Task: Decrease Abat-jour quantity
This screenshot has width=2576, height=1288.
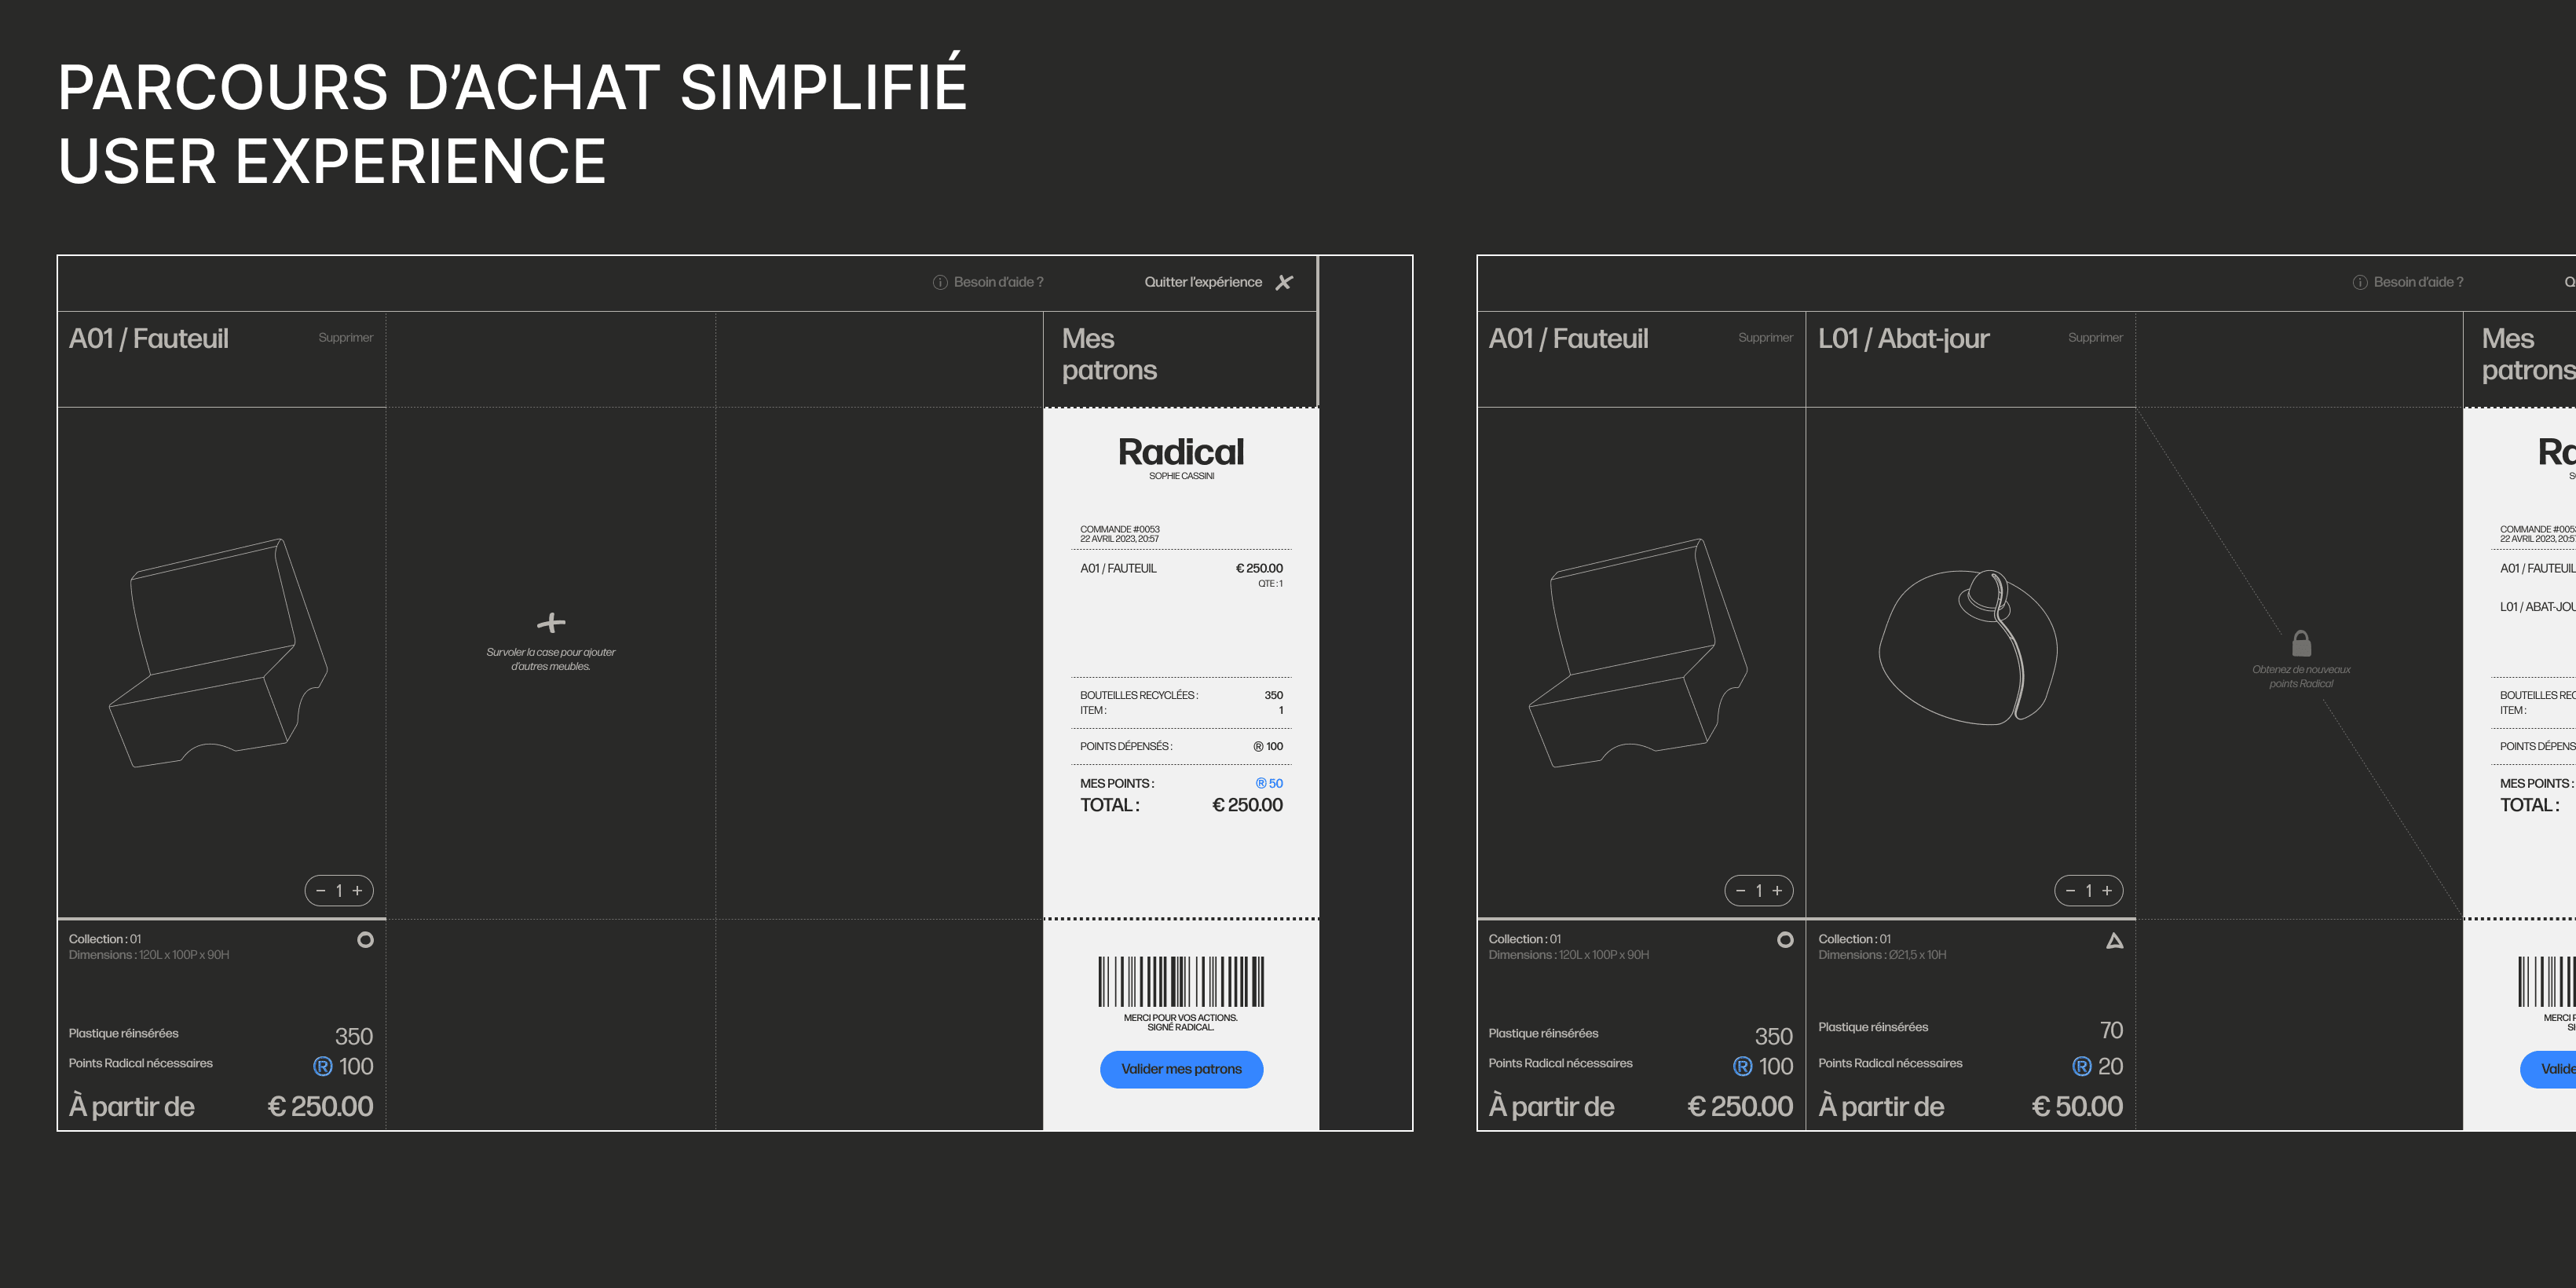Action: 2071,891
